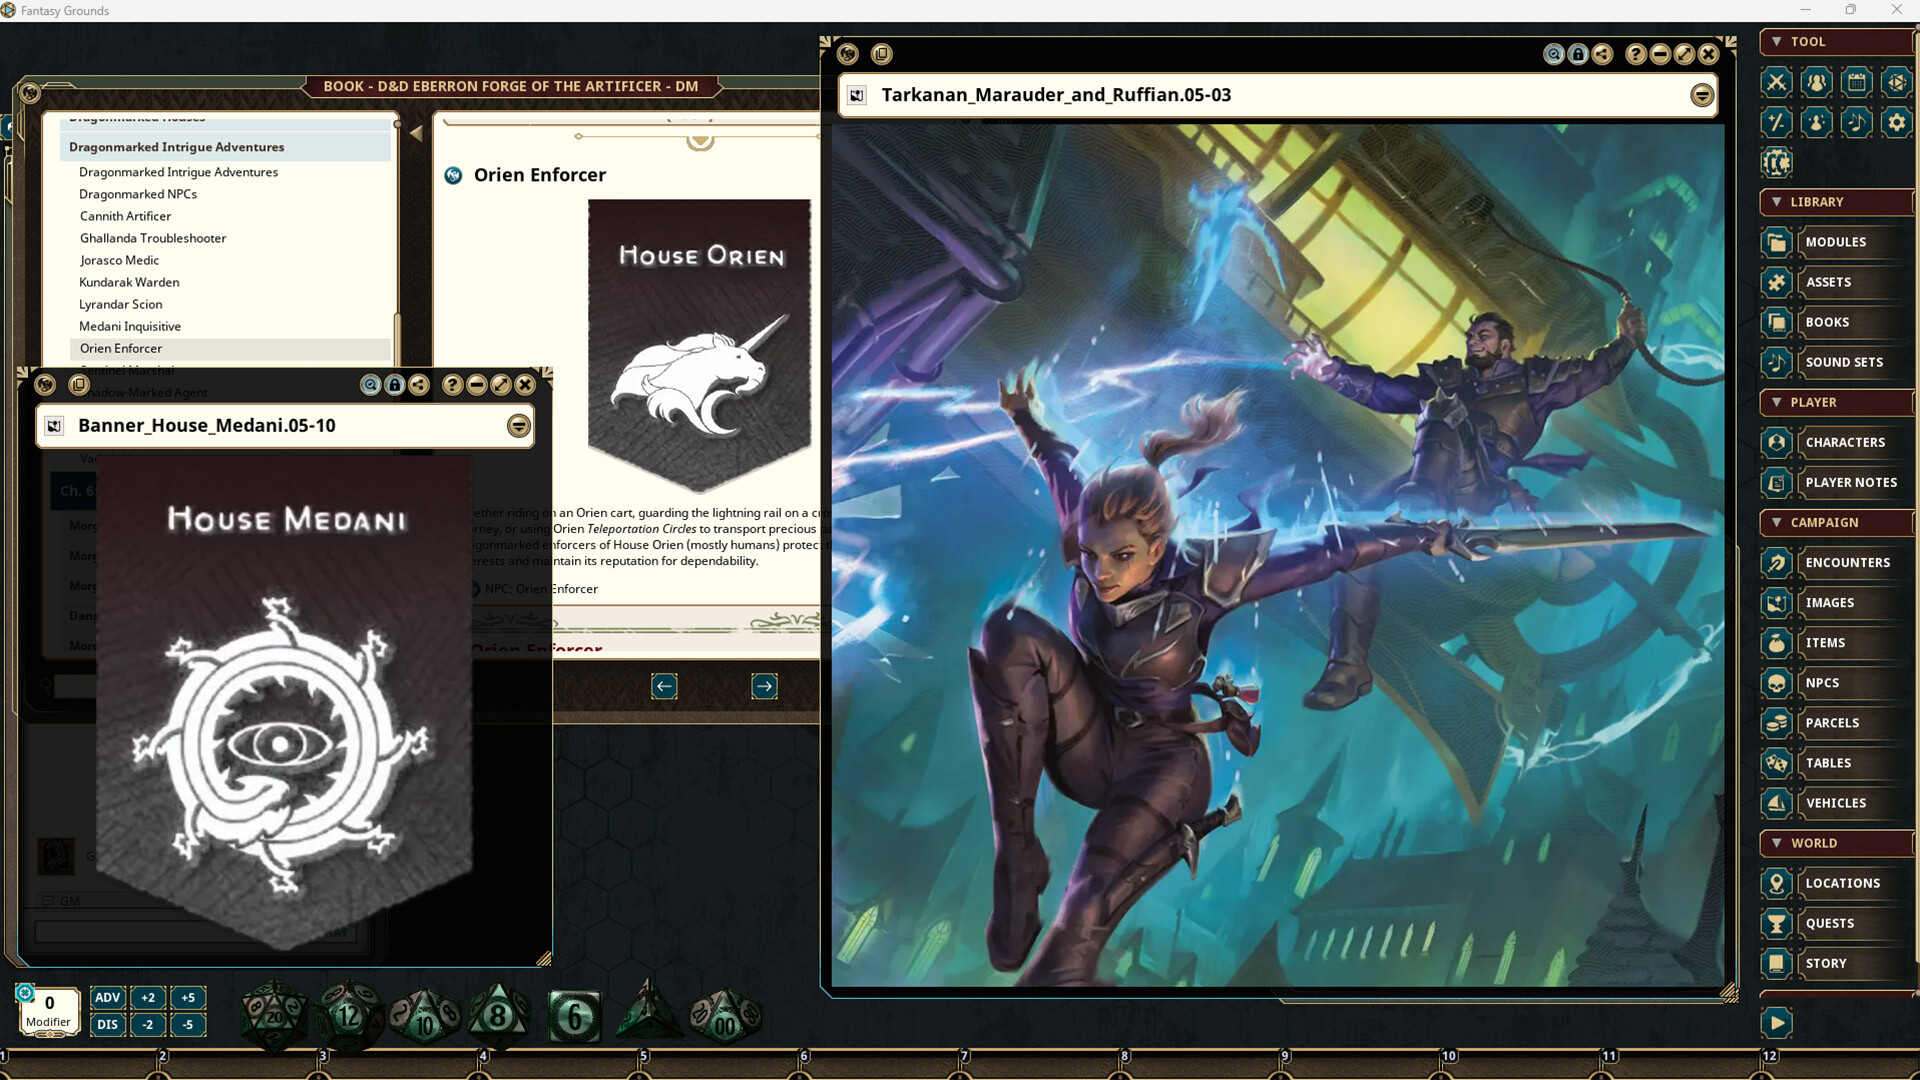Collapse the CAMPAIGN sidebar section
The height and width of the screenshot is (1080, 1920).
(1776, 523)
